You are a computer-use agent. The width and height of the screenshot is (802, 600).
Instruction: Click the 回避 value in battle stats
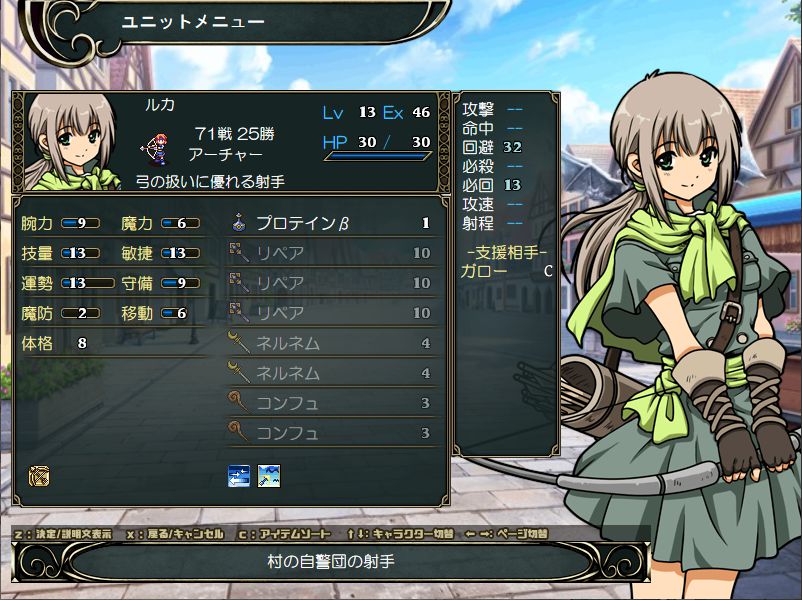[x=512, y=147]
